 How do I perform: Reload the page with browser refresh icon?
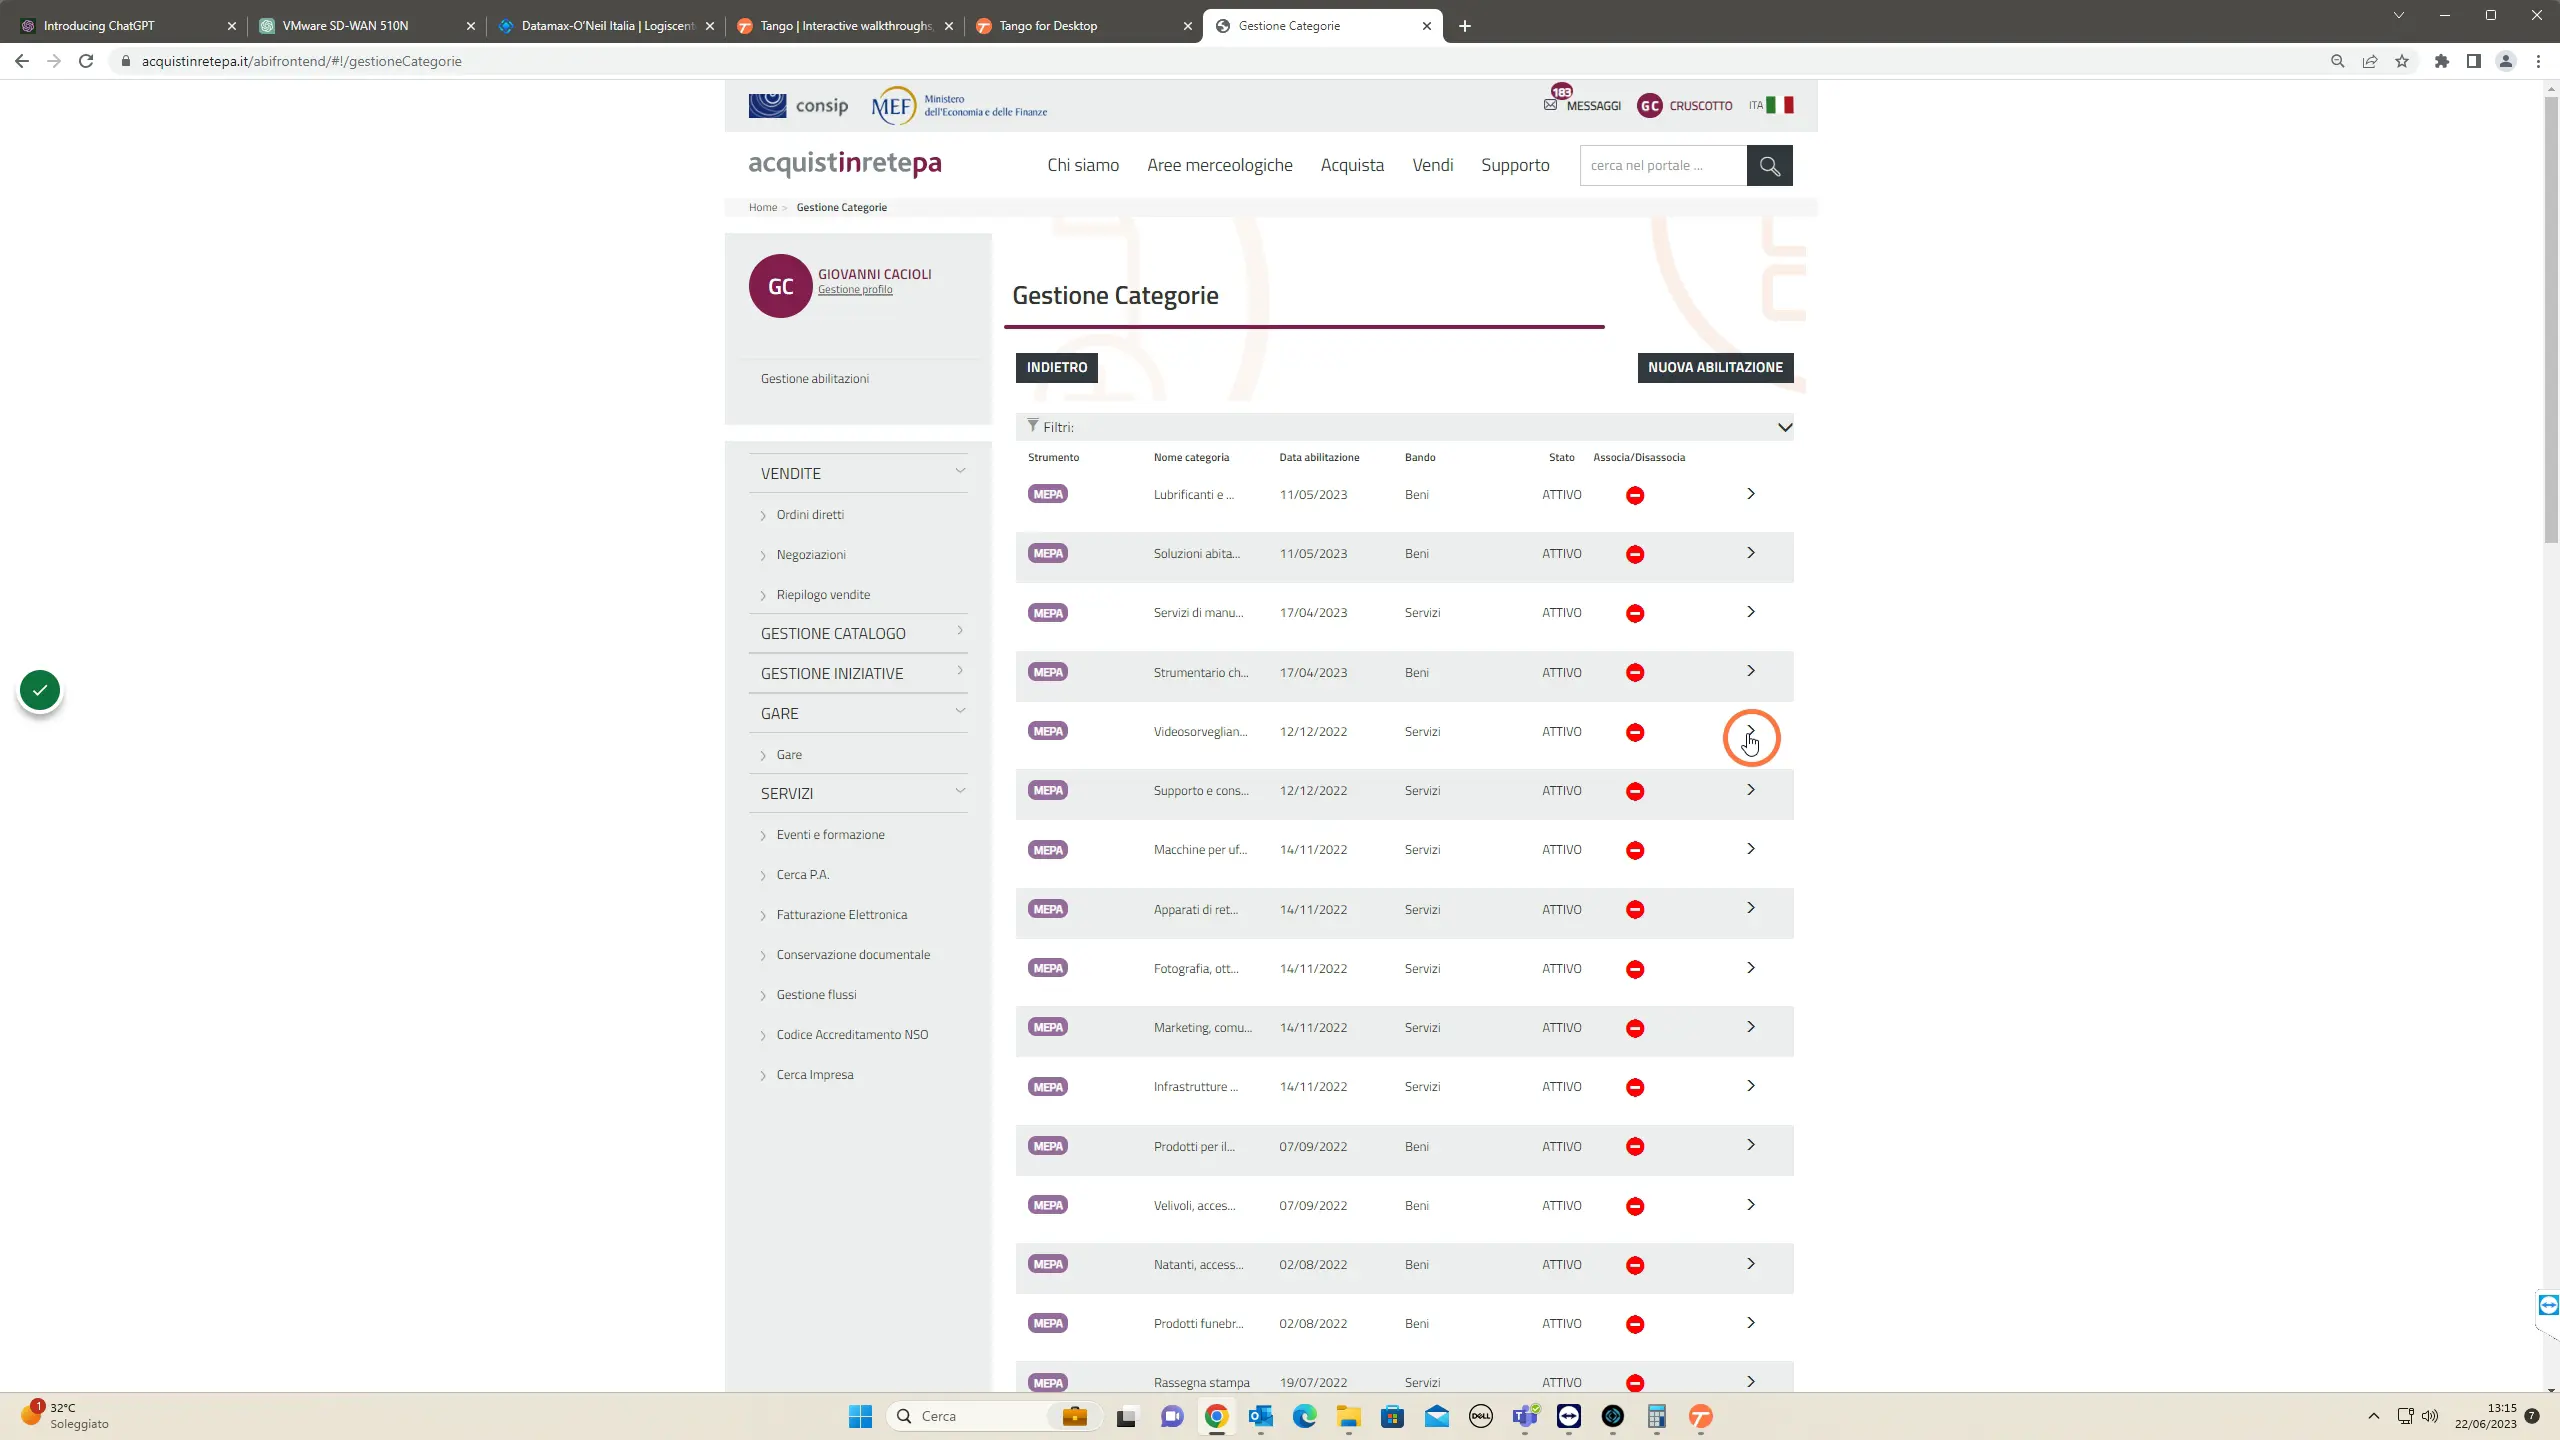pyautogui.click(x=86, y=61)
